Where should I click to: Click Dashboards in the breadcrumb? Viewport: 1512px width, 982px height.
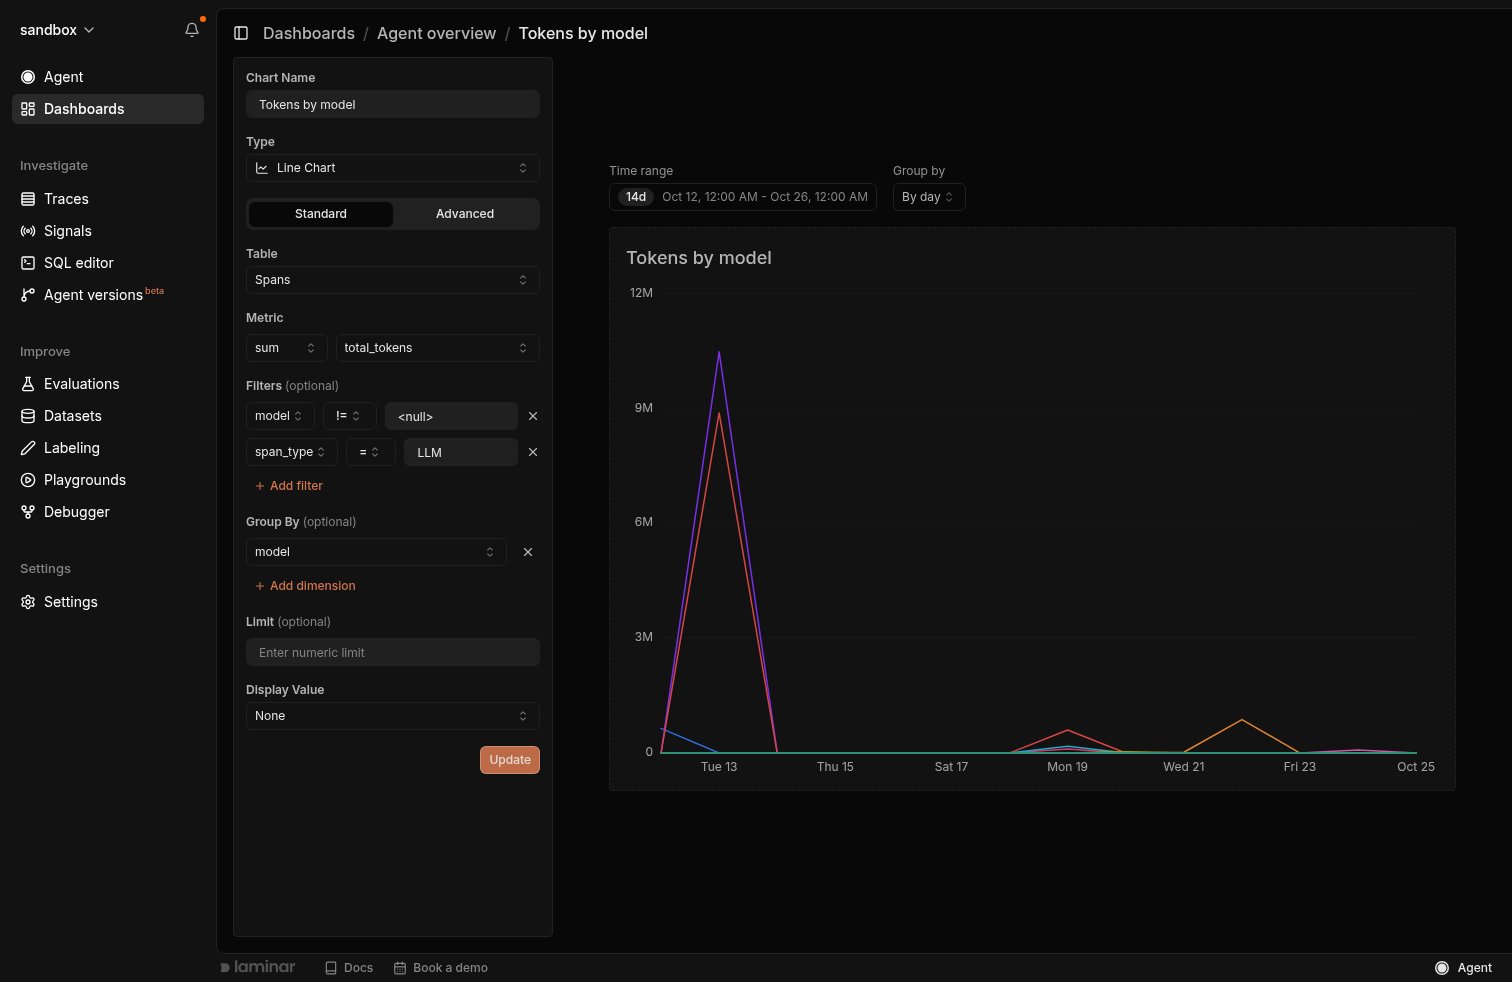pos(309,33)
